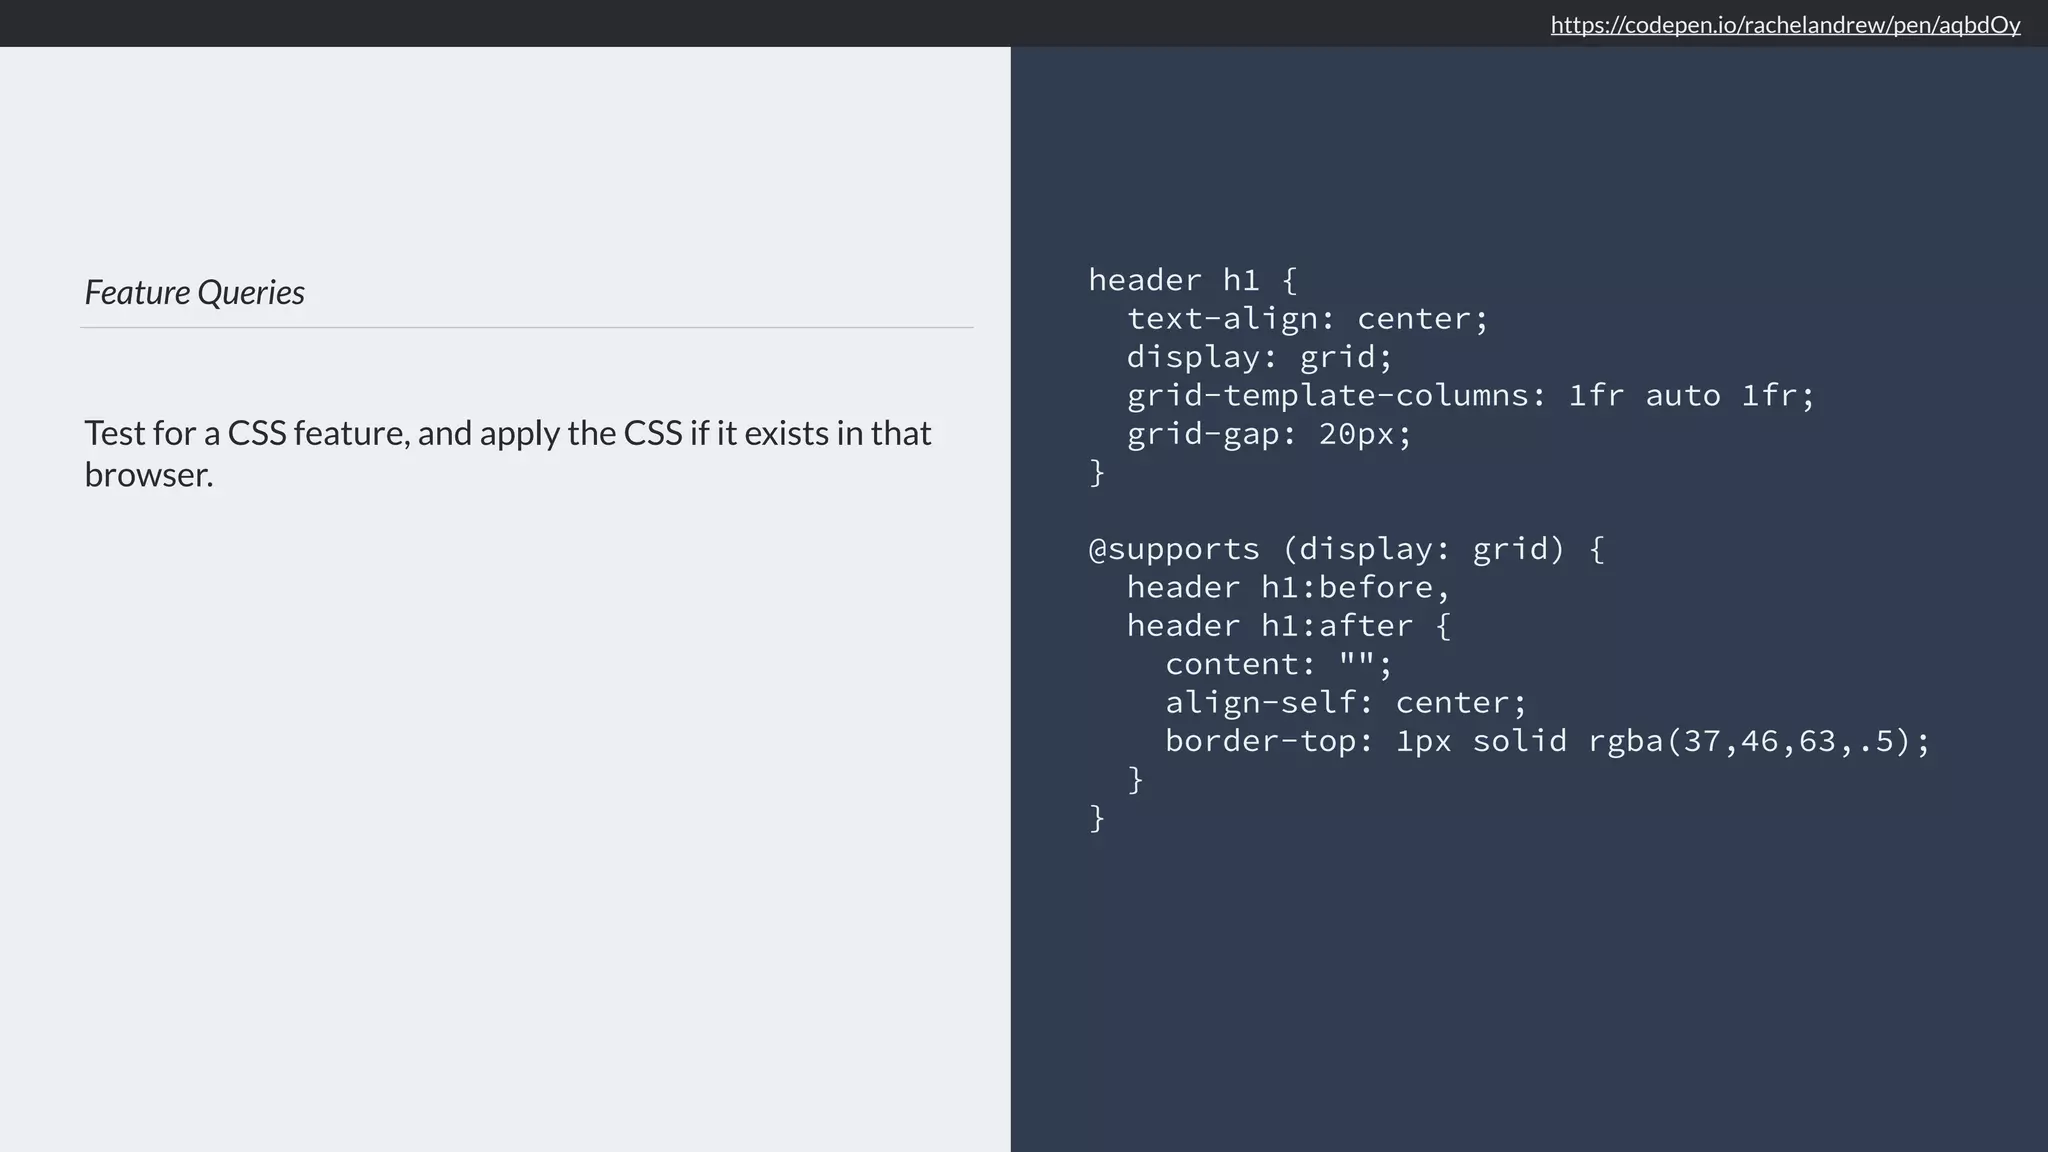Image resolution: width=2048 pixels, height=1152 pixels.
Task: Click the 'display: grid;' declaration line
Action: [1259, 357]
